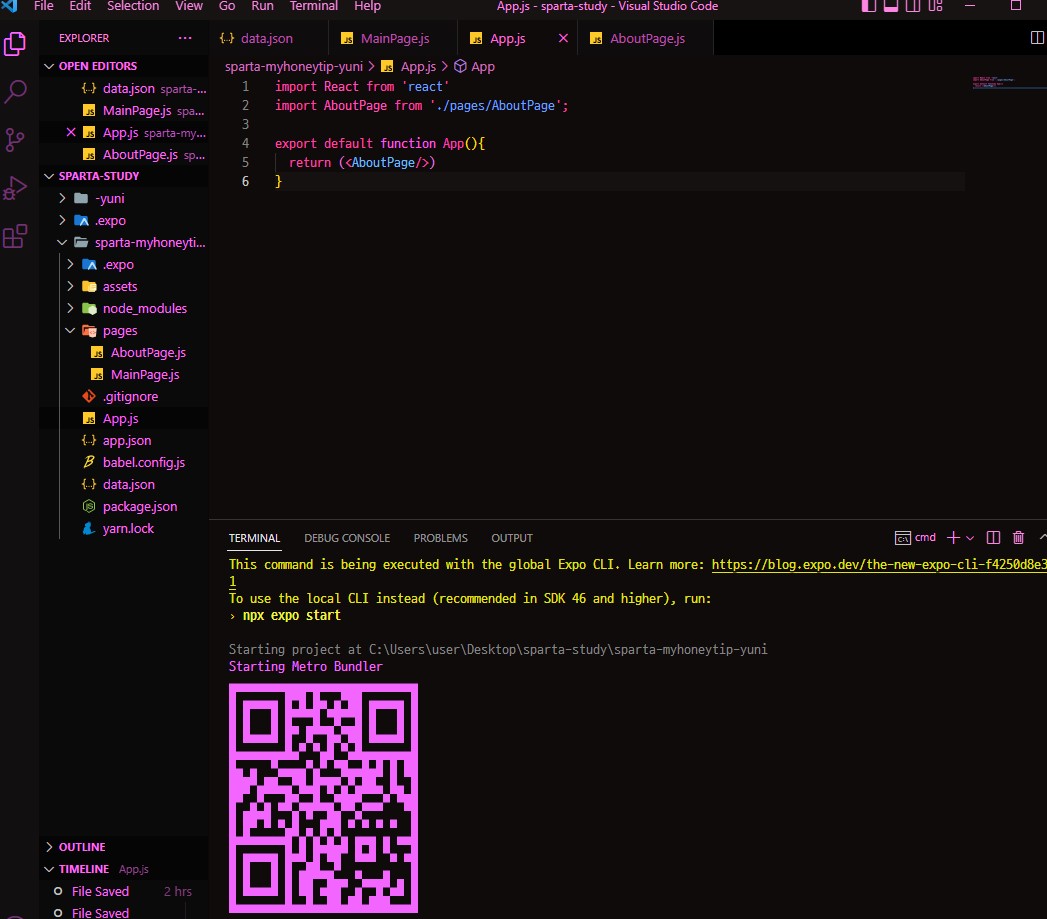Switch to the Problems panel tab
1047x919 pixels.
[441, 538]
